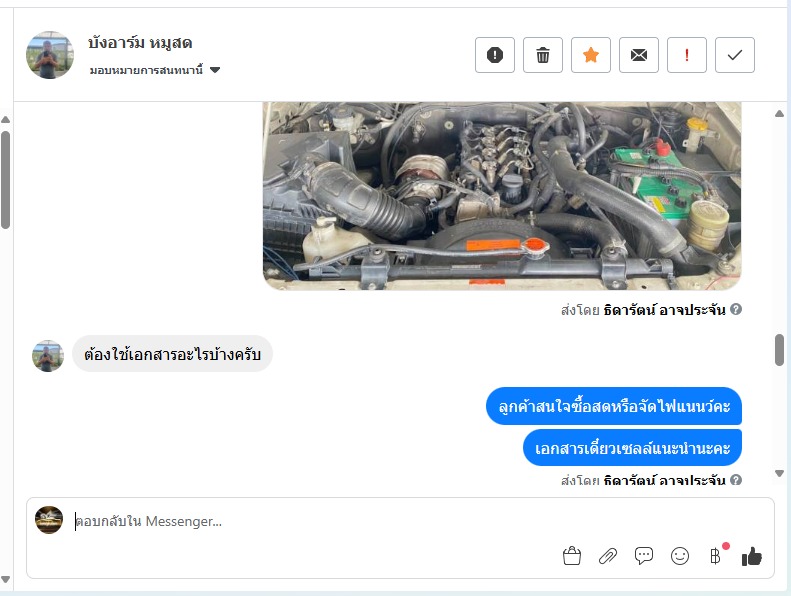Flag conversation with red exclamation priority icon

tap(687, 55)
